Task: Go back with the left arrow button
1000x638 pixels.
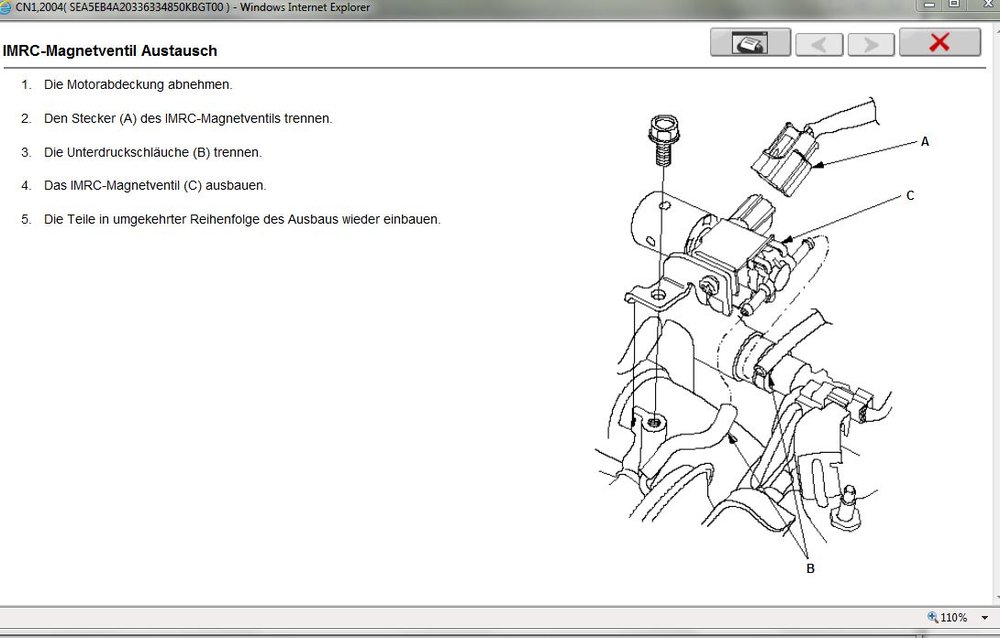Action: pyautogui.click(x=819, y=44)
